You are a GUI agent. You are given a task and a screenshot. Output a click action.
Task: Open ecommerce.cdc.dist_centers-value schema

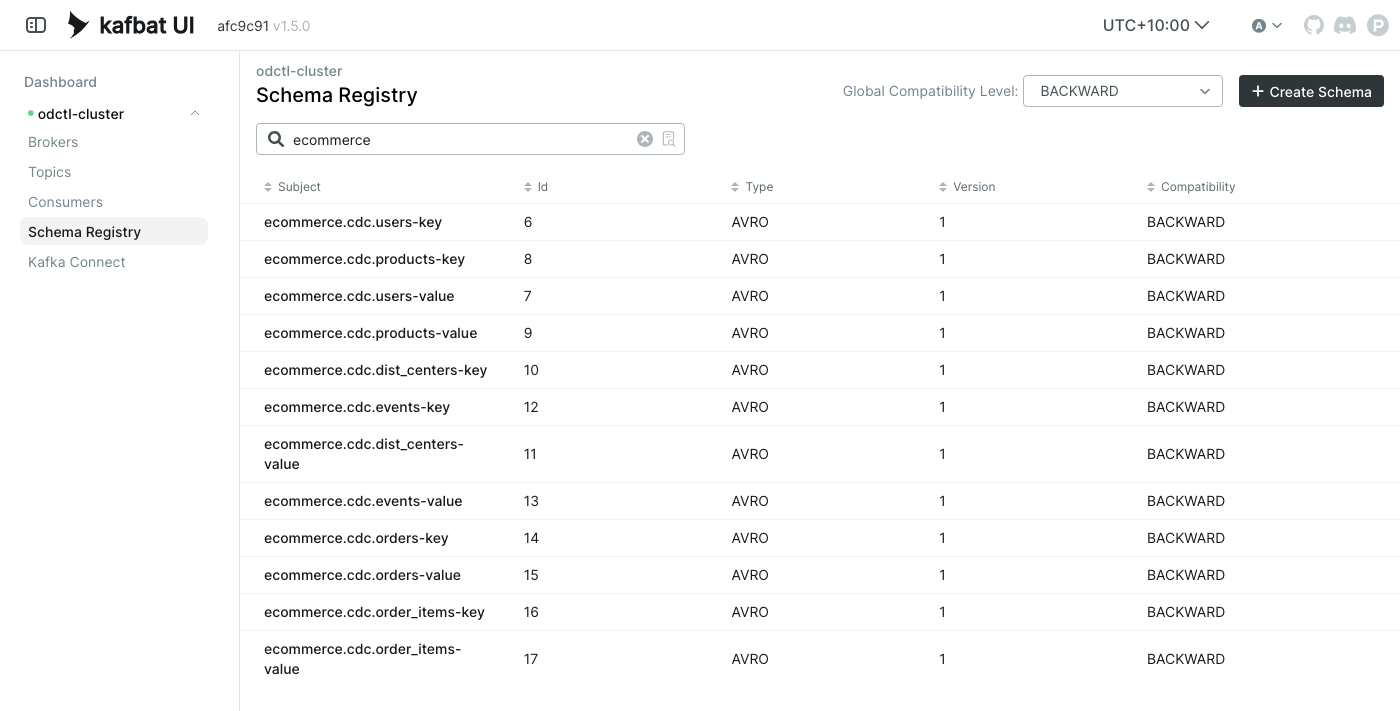[364, 454]
